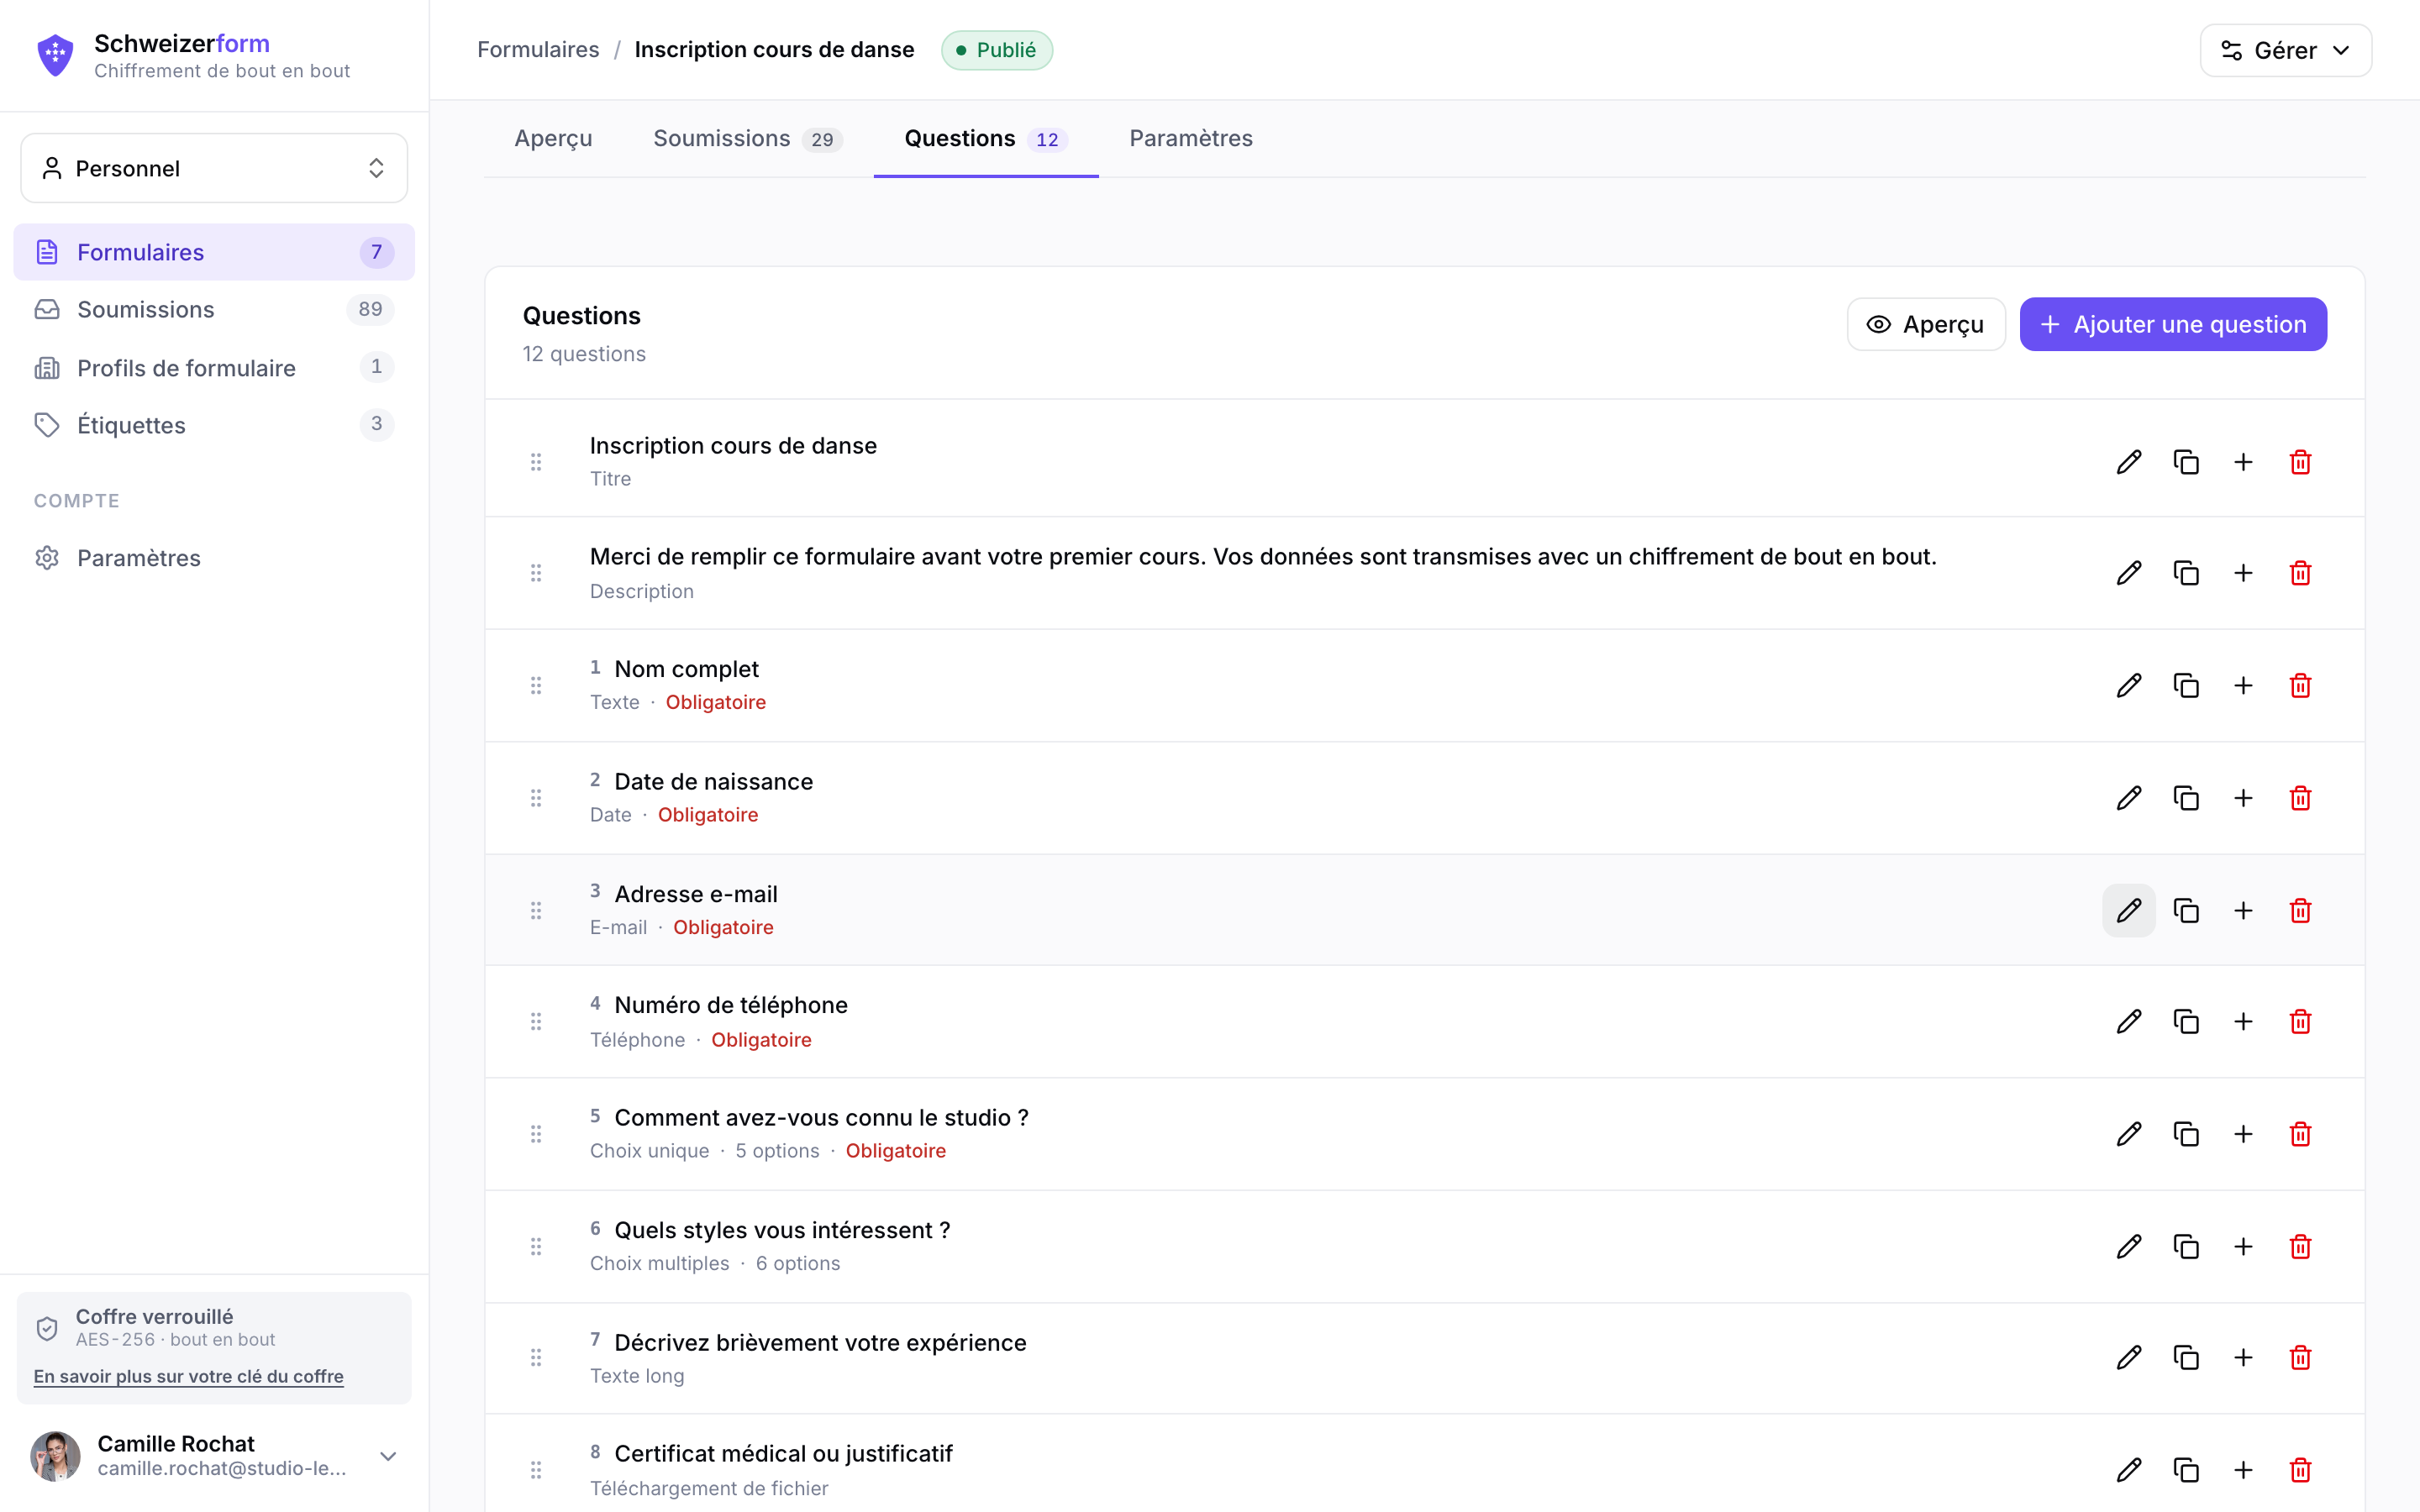Open the Paramètres tab of the form

point(1190,139)
